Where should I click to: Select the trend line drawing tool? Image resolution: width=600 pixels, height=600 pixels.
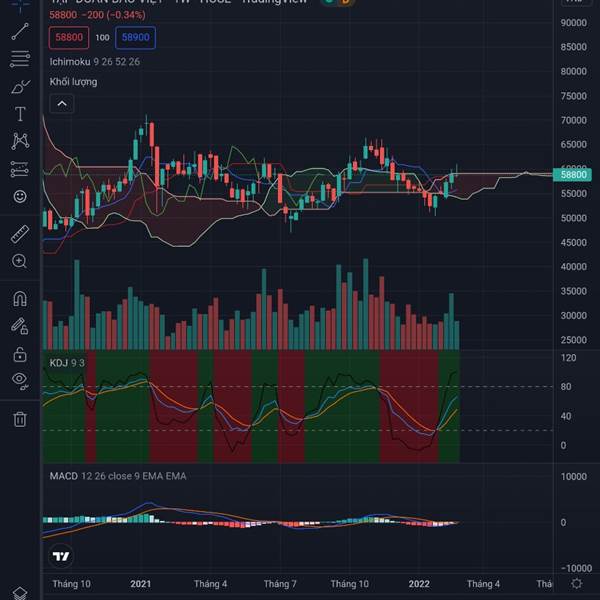tap(20, 31)
